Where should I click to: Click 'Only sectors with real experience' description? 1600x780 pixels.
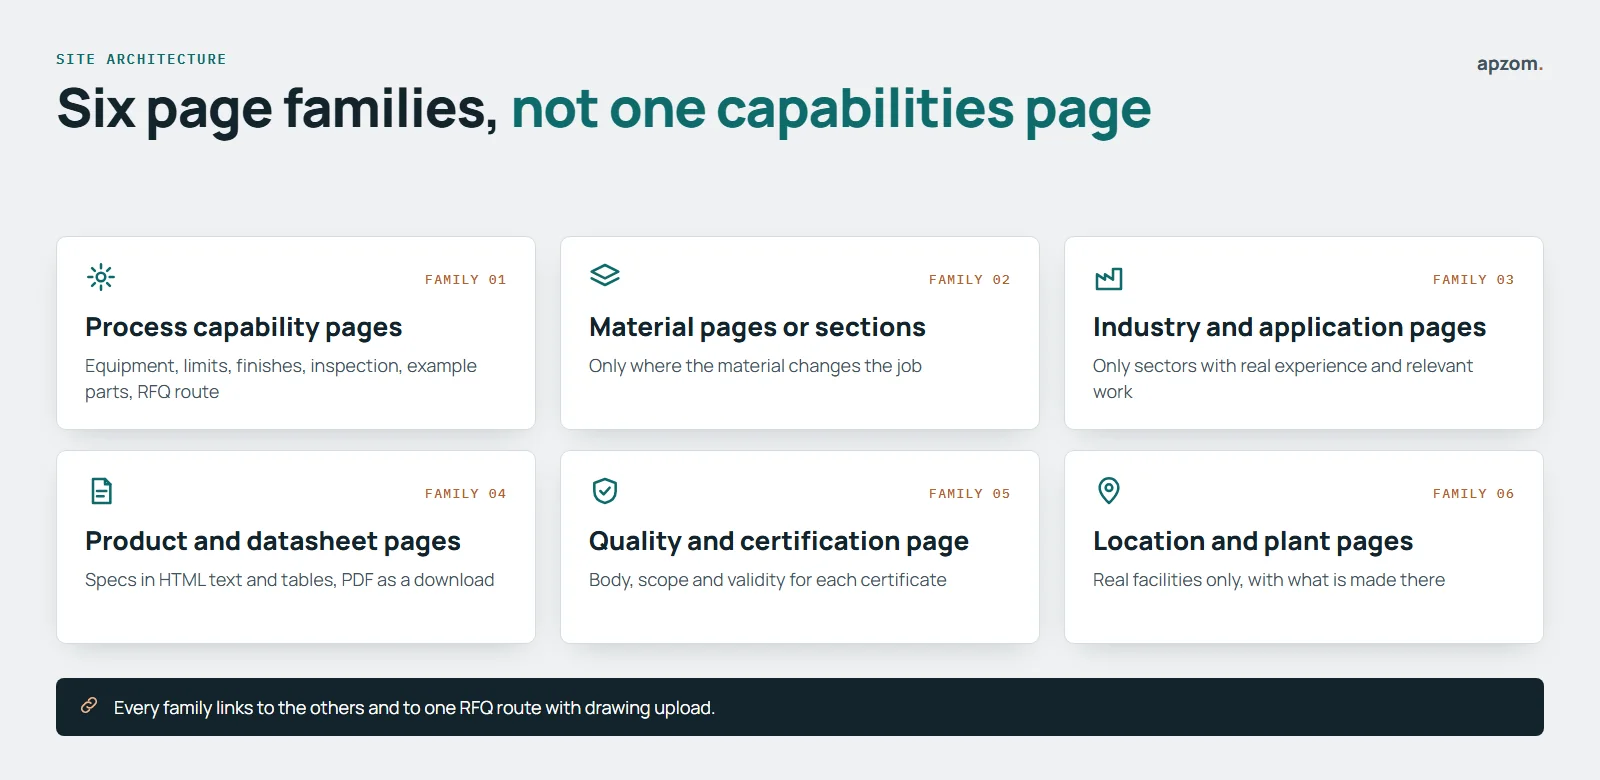coord(1283,379)
